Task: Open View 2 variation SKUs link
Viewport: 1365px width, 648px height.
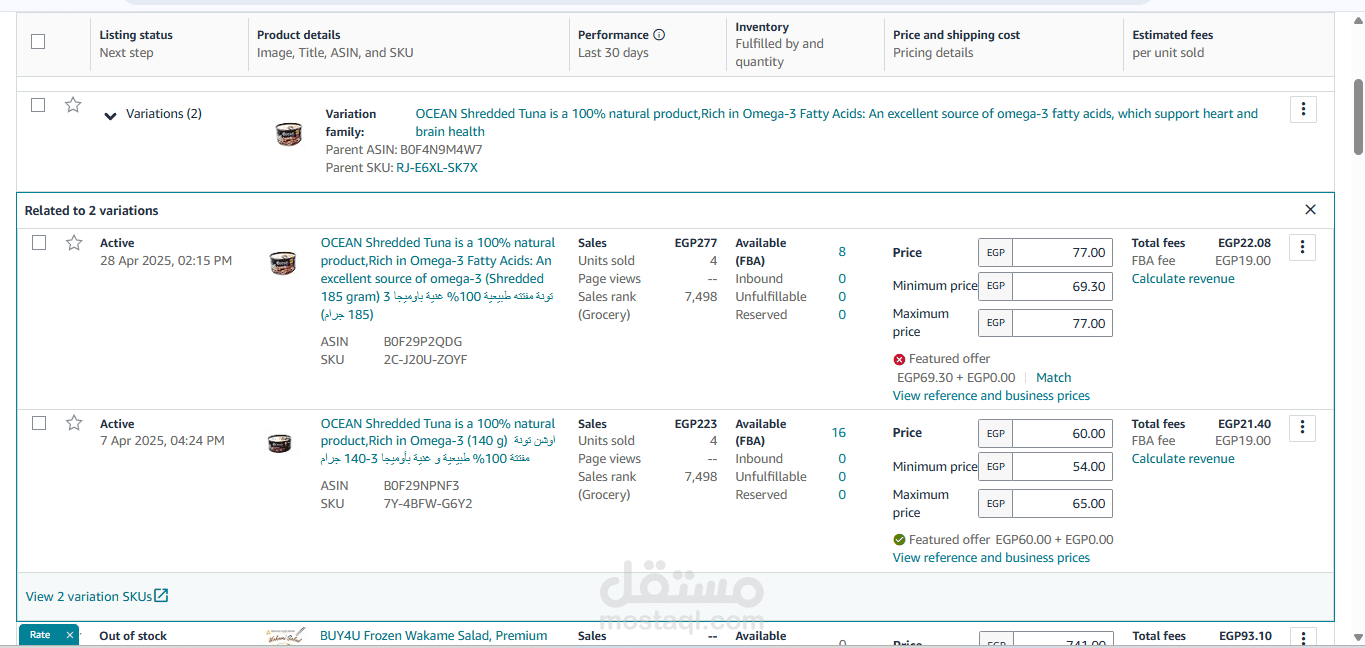Action: click(x=97, y=596)
